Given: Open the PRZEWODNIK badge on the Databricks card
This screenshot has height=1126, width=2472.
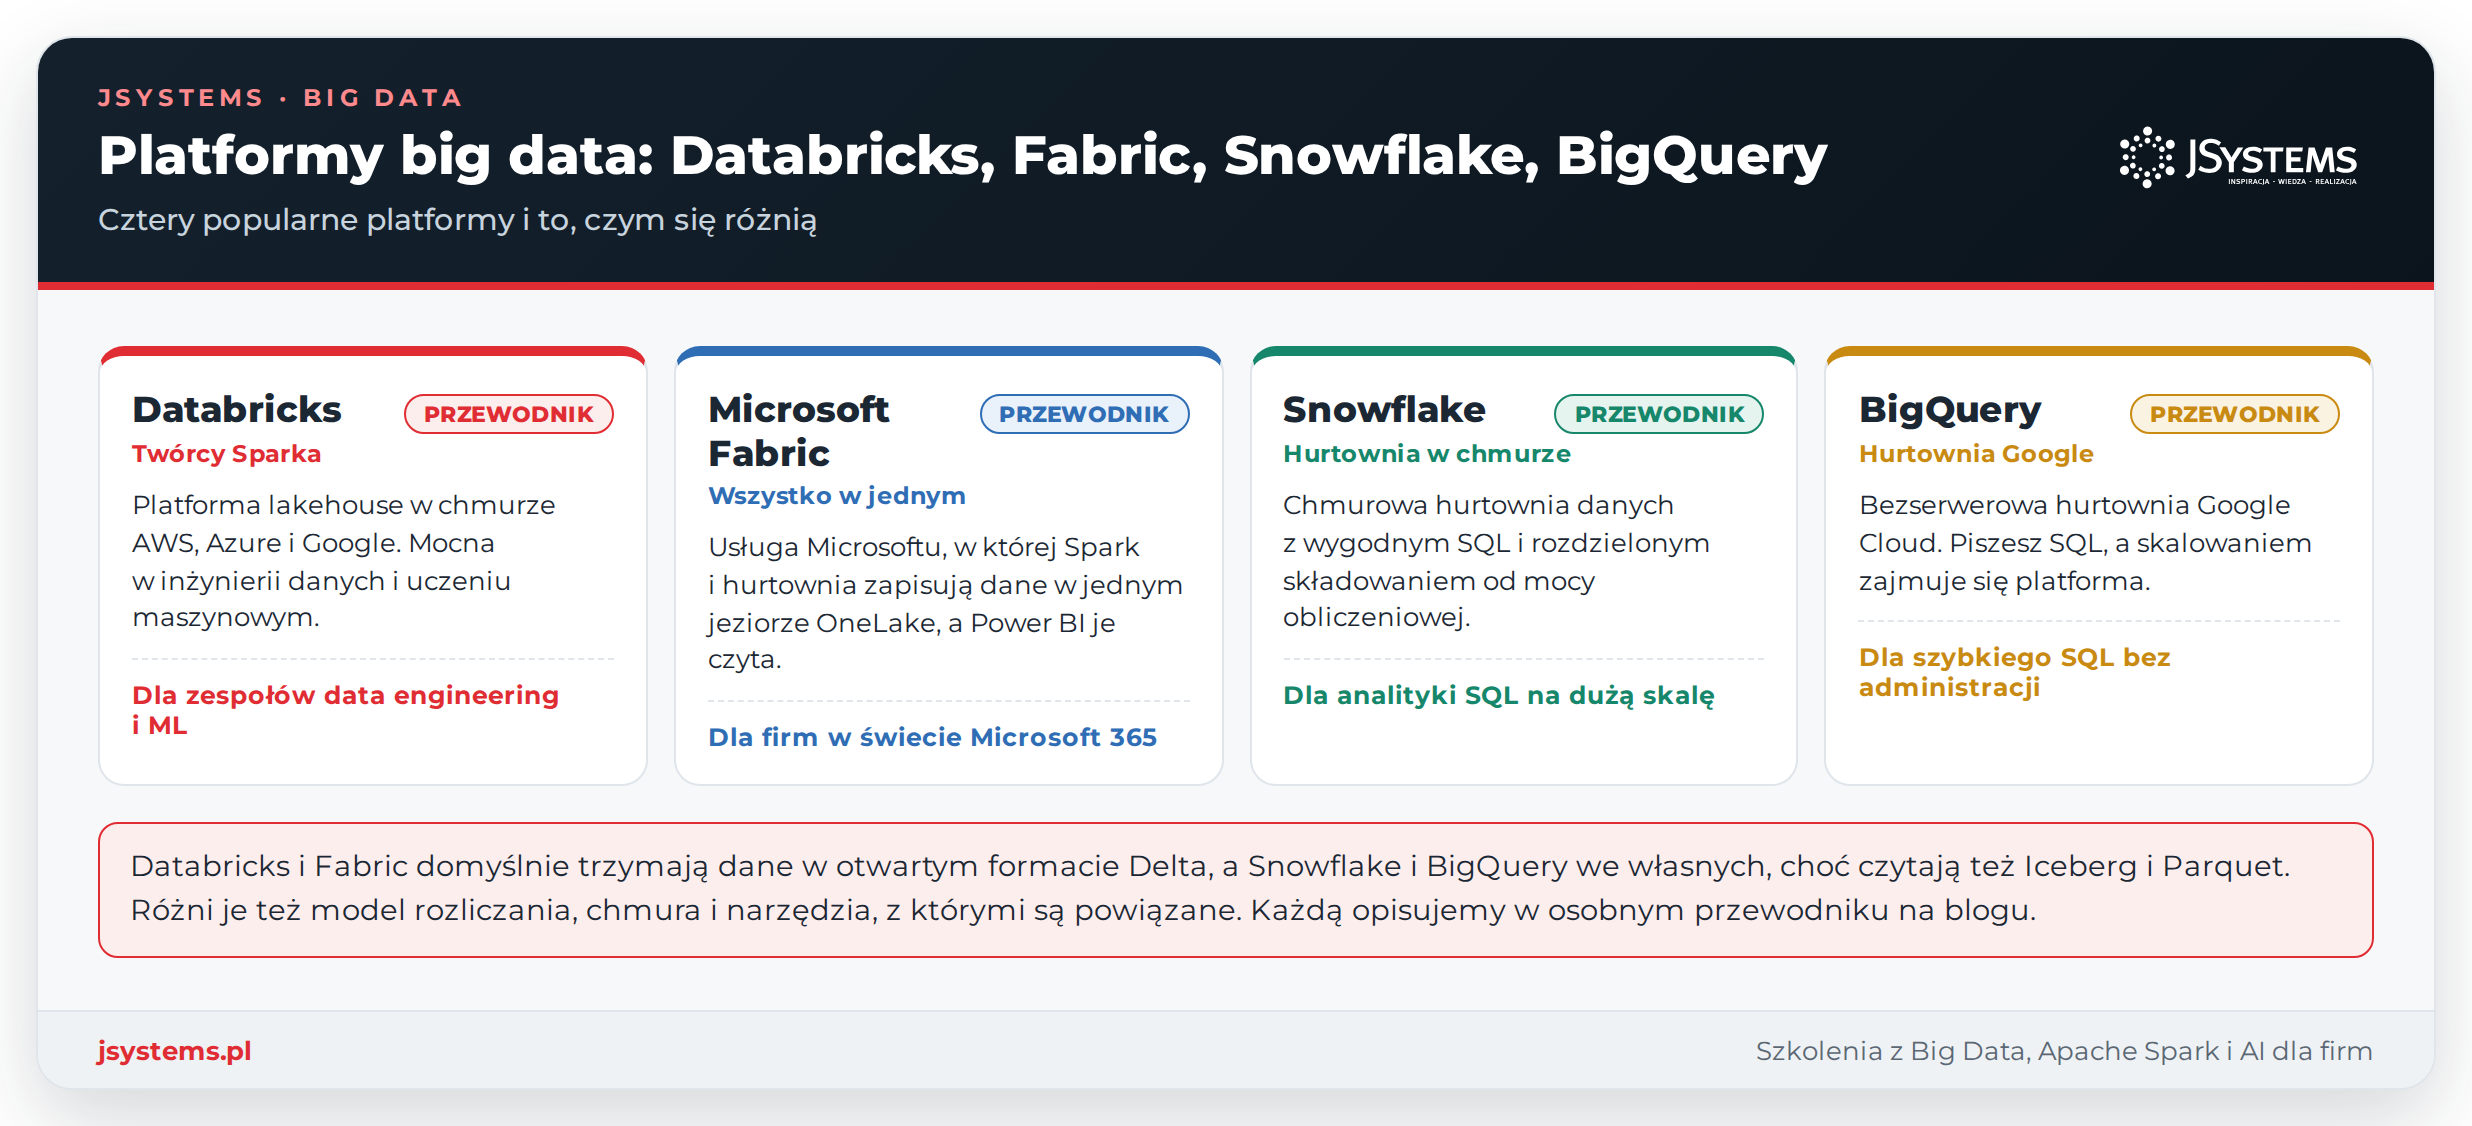Looking at the screenshot, I should (x=508, y=414).
